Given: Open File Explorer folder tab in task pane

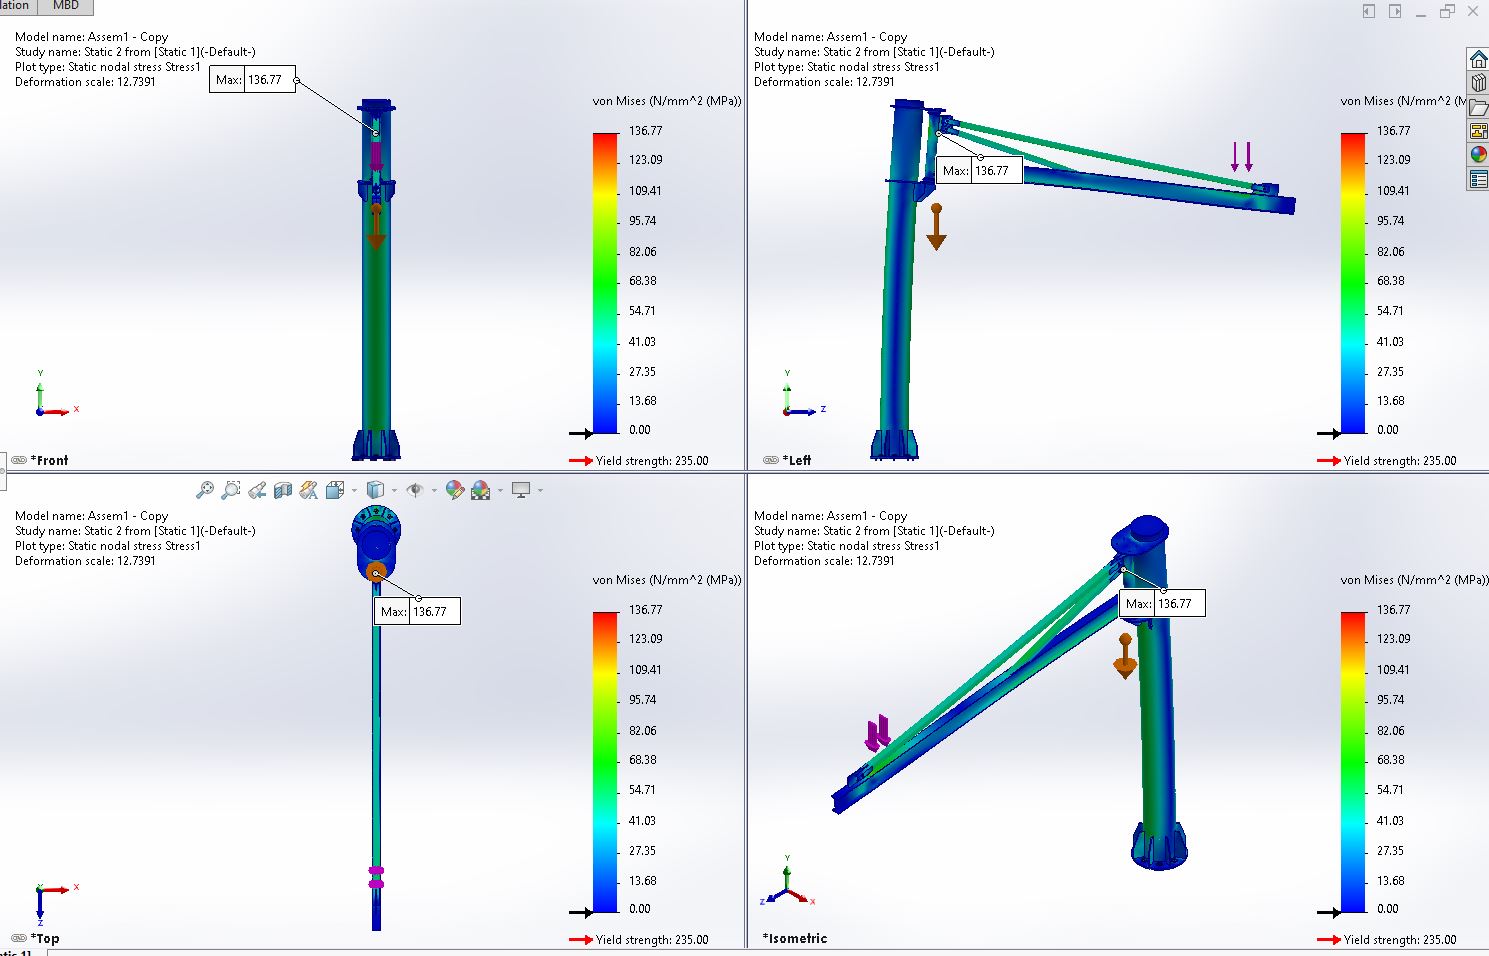Looking at the screenshot, I should 1478,108.
